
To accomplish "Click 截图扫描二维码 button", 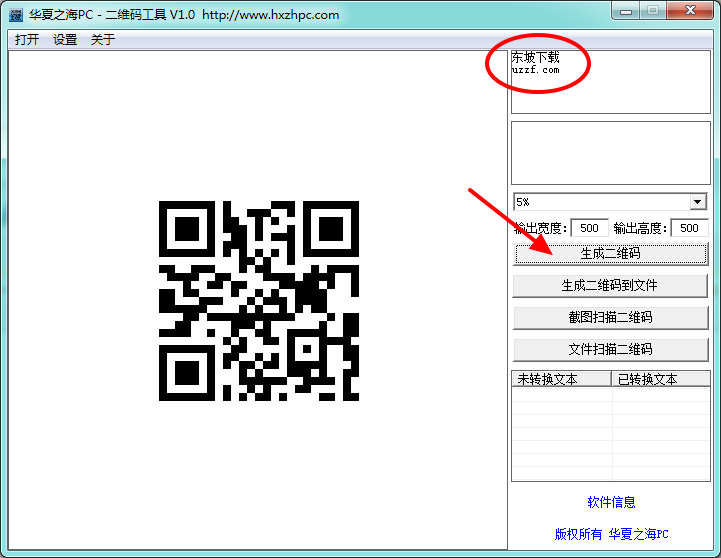I will pos(611,318).
